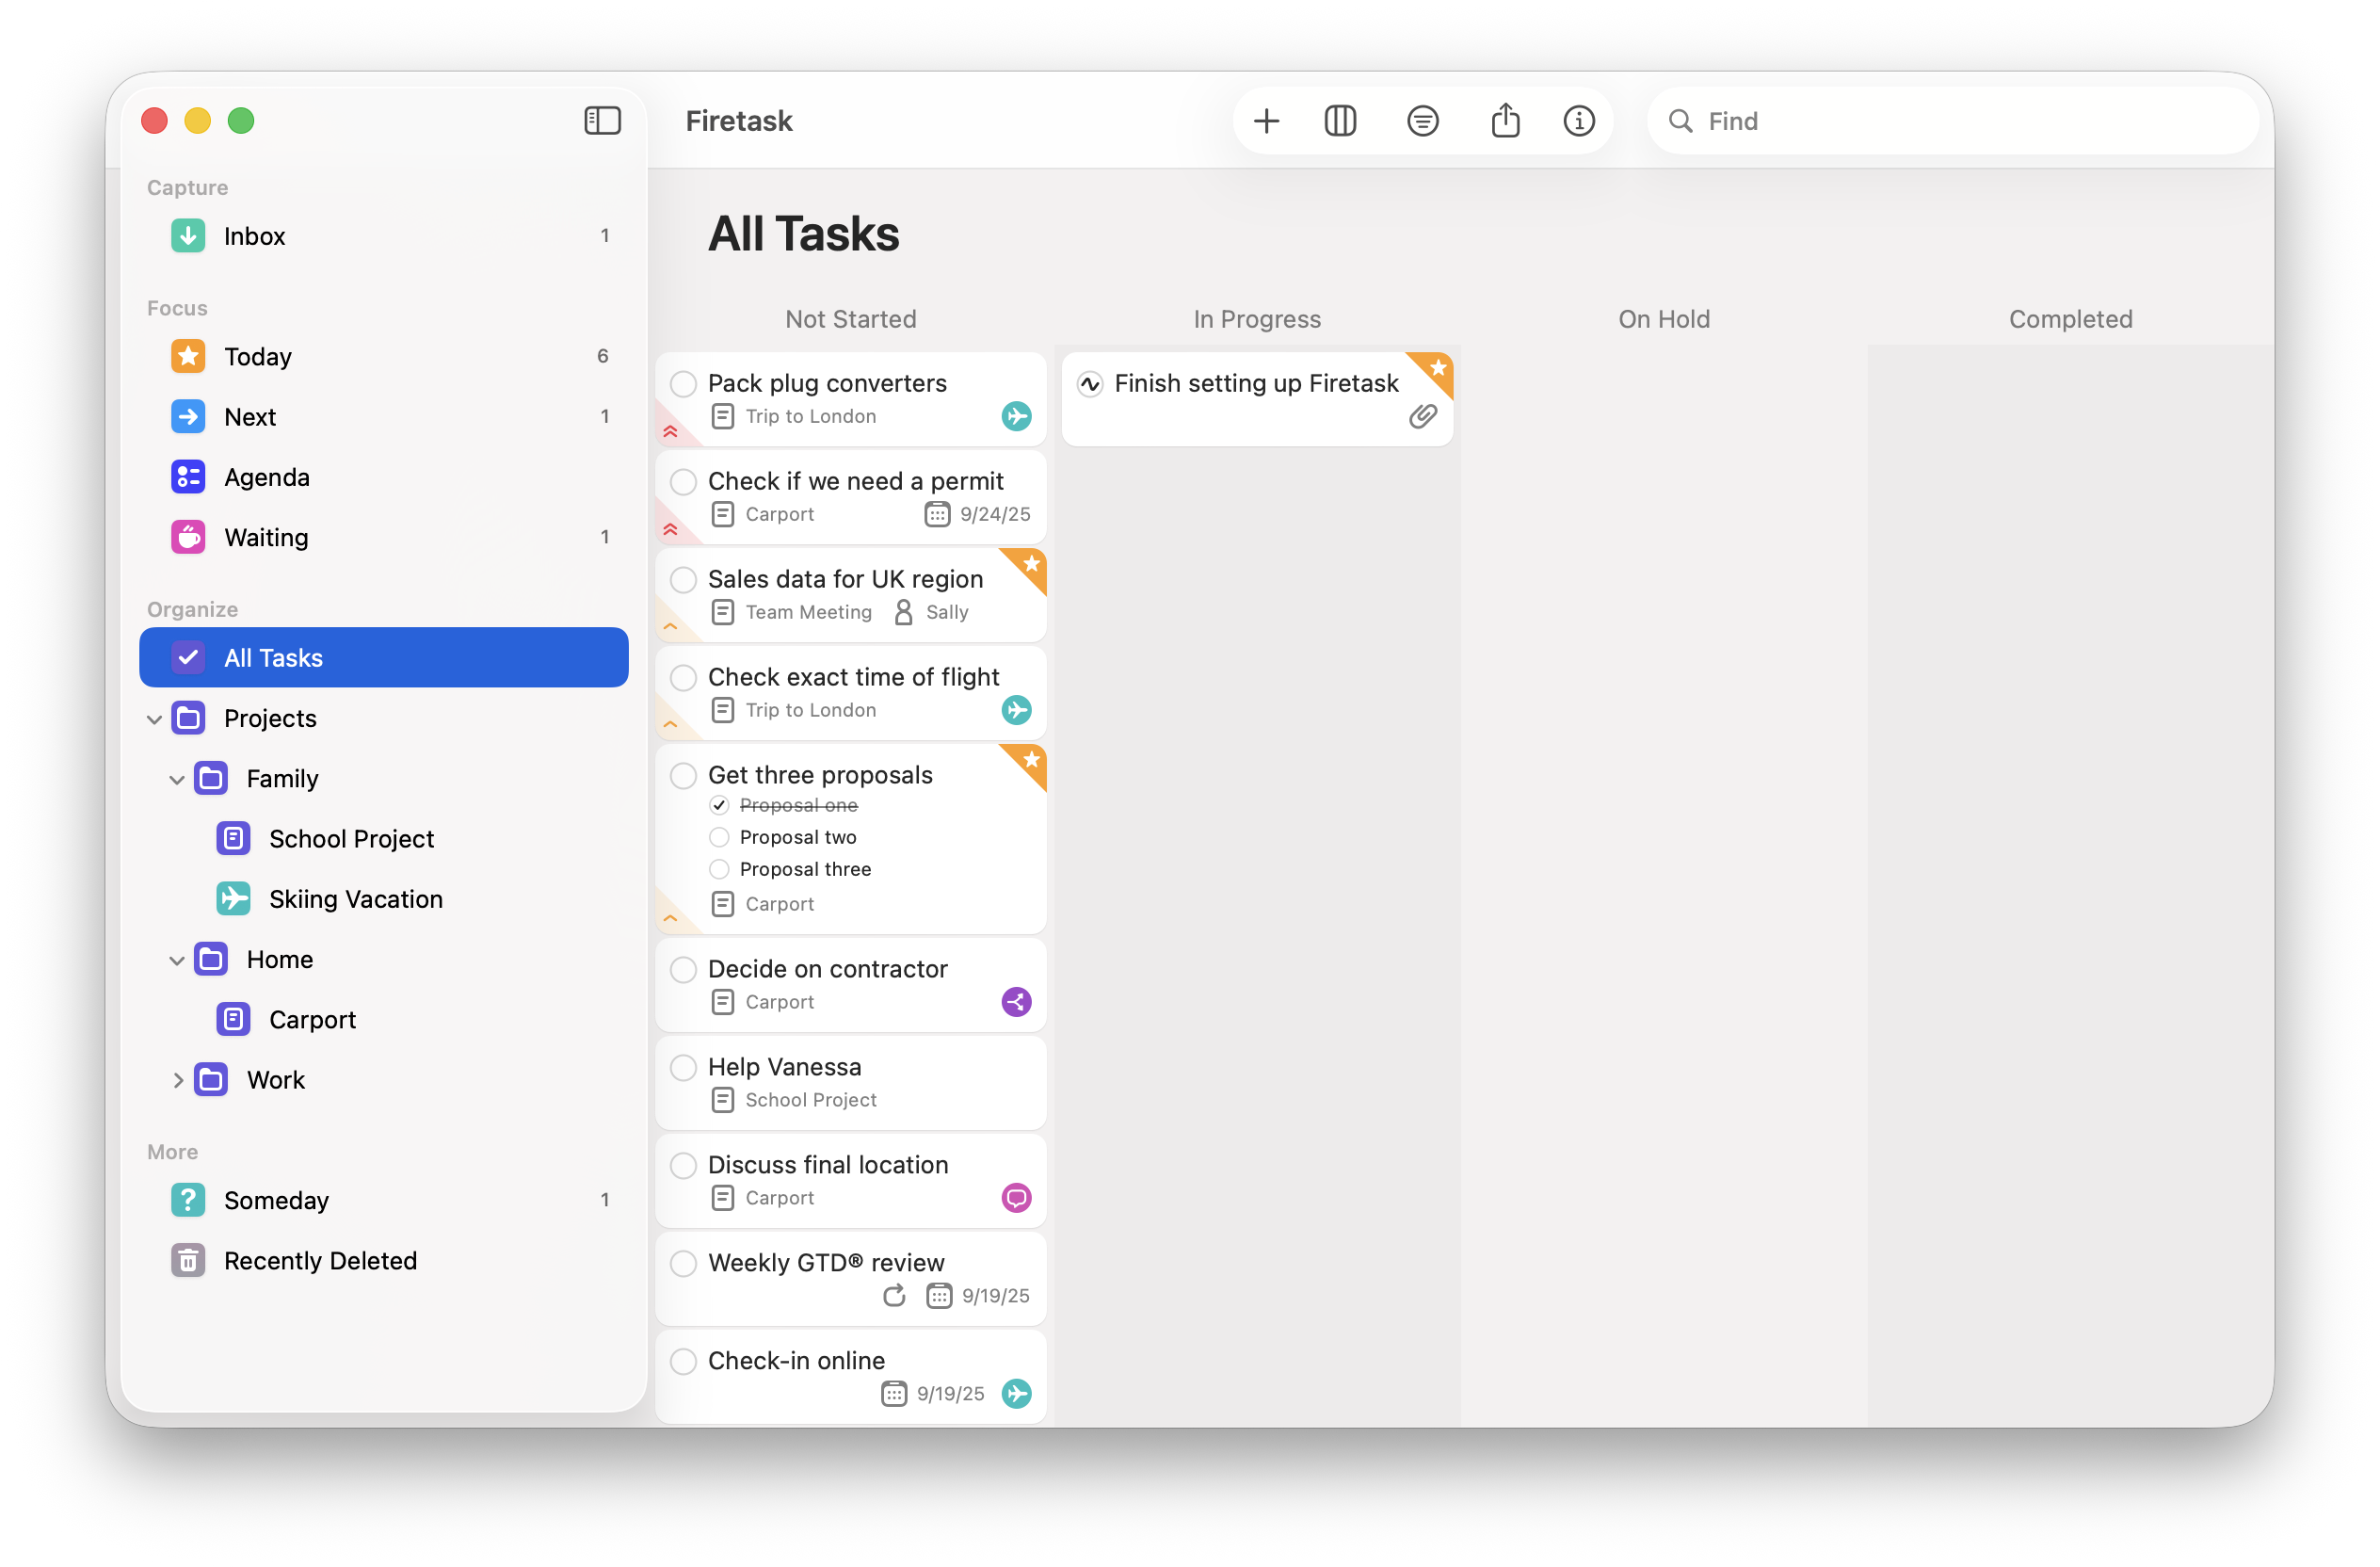The image size is (2380, 1567).
Task: Select Agenda in the Focus section
Action: point(266,477)
